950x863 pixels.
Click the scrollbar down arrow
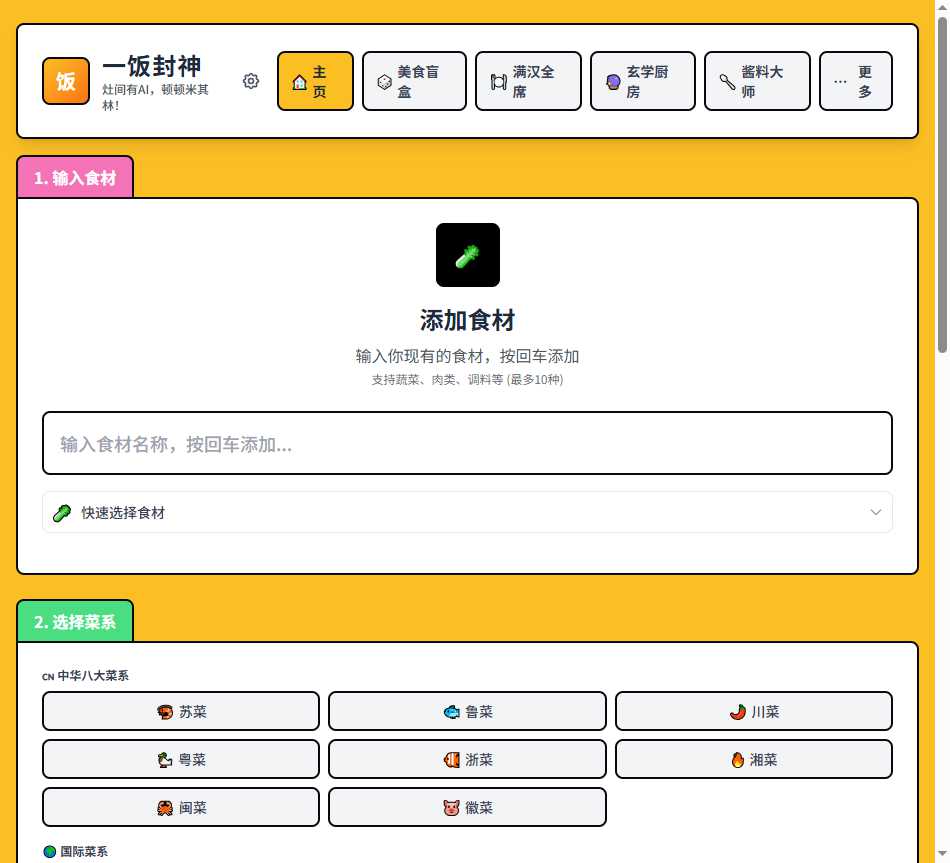tap(941, 852)
